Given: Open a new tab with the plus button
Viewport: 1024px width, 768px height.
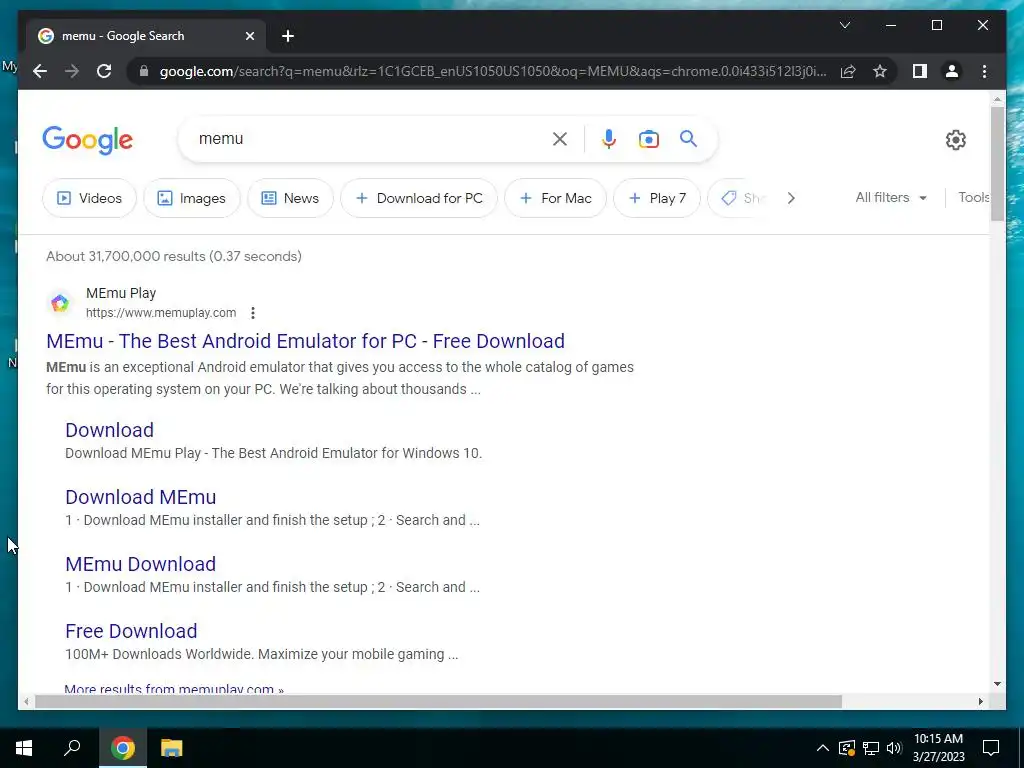Looking at the screenshot, I should coord(288,36).
